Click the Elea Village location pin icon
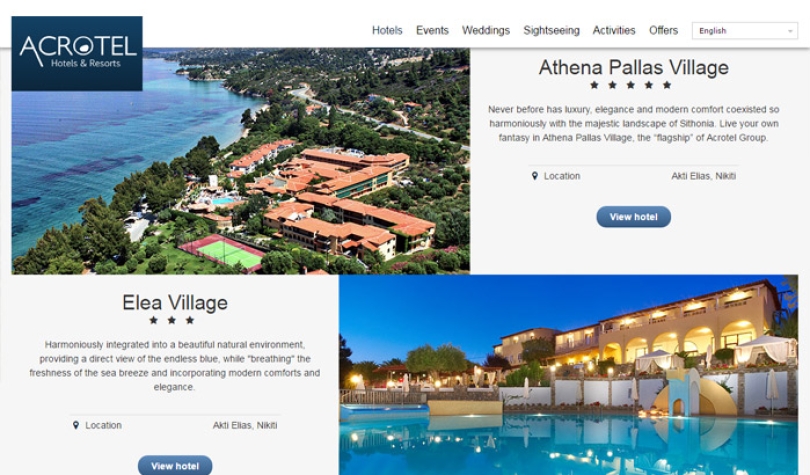The width and height of the screenshot is (810, 475). click(x=76, y=425)
